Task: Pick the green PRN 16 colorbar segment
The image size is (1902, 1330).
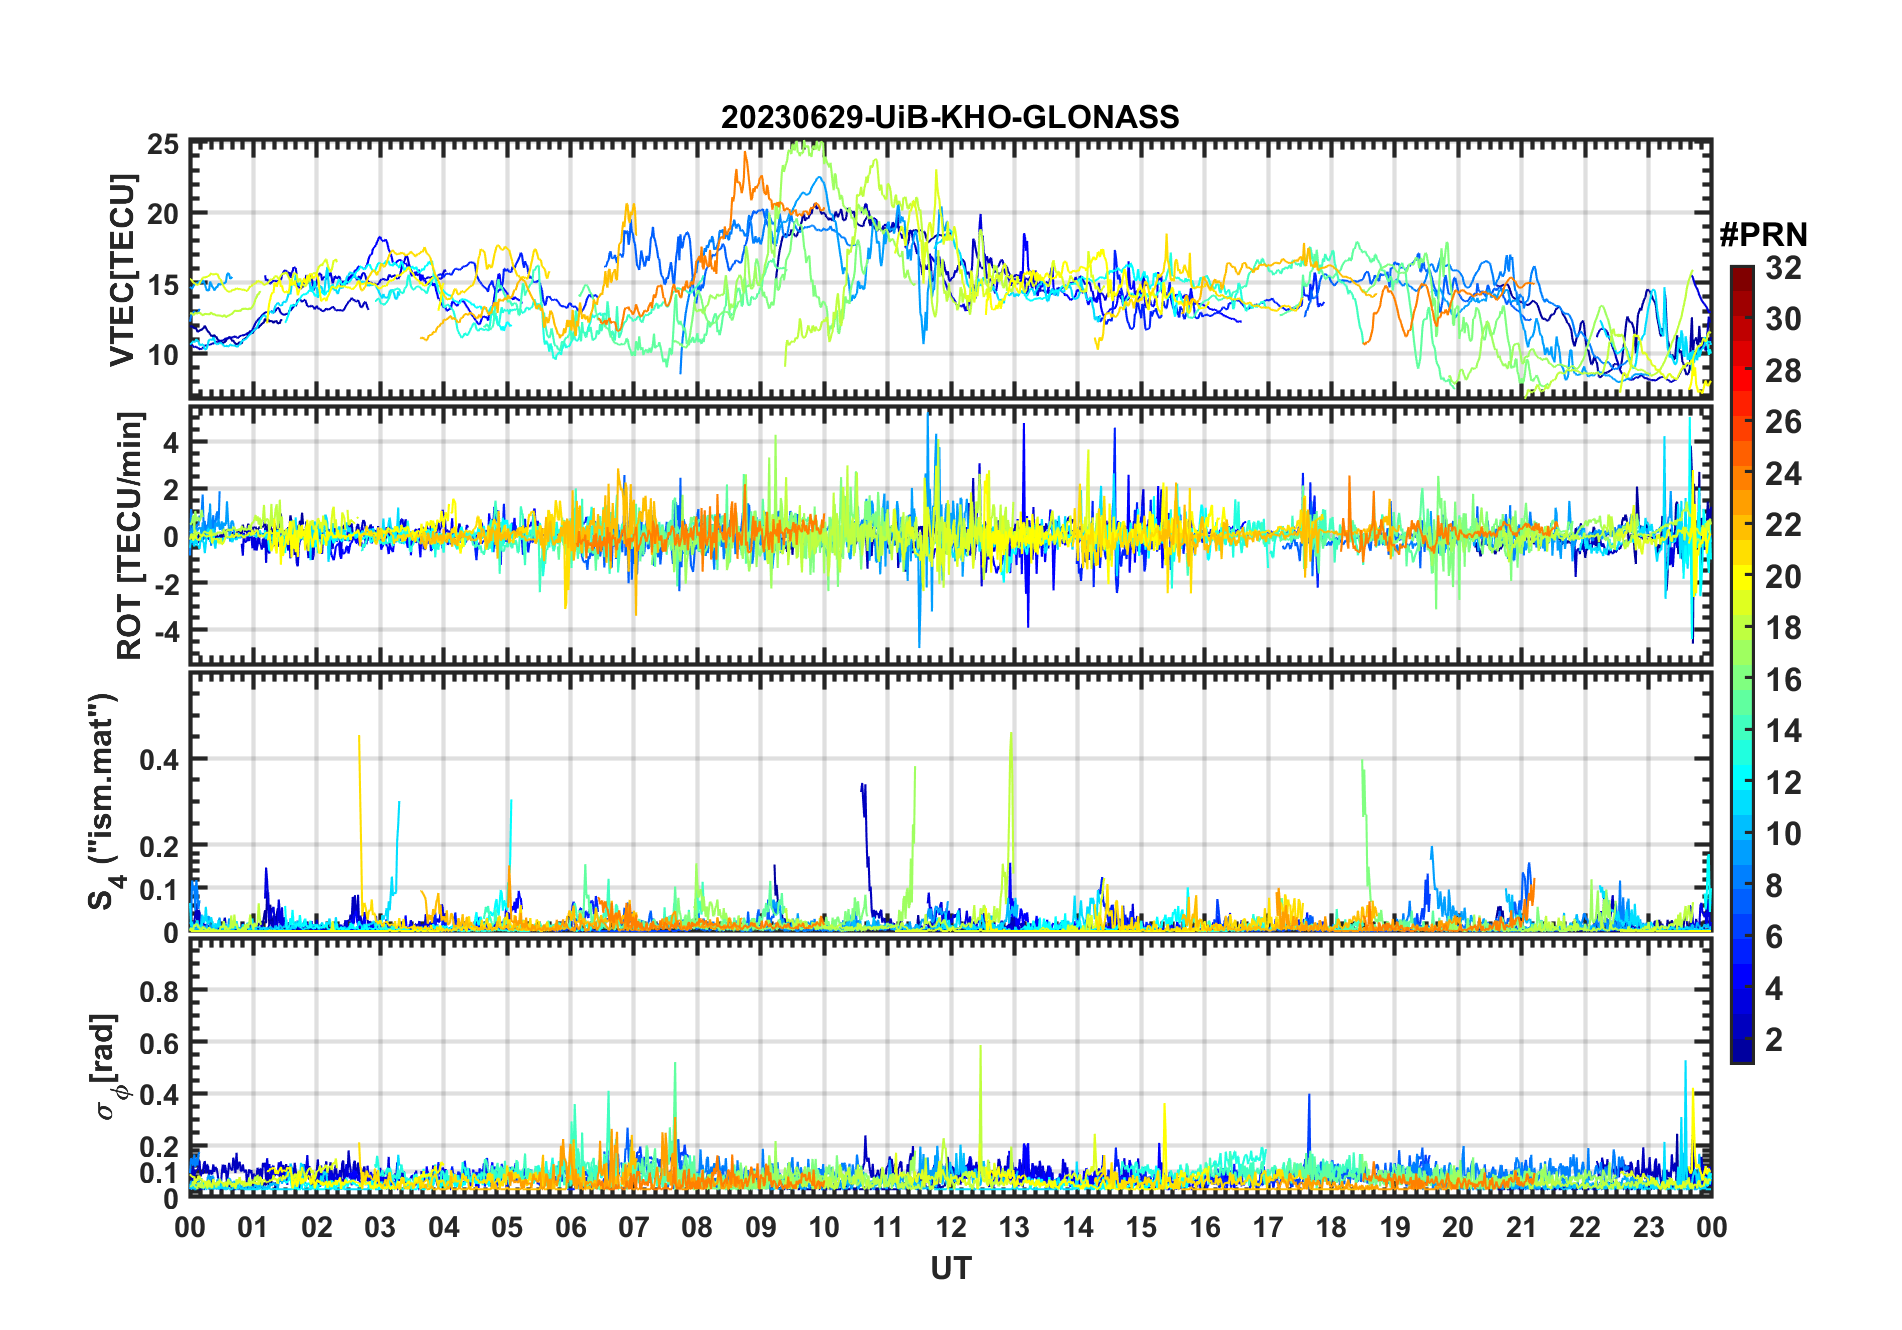Action: 1741,680
